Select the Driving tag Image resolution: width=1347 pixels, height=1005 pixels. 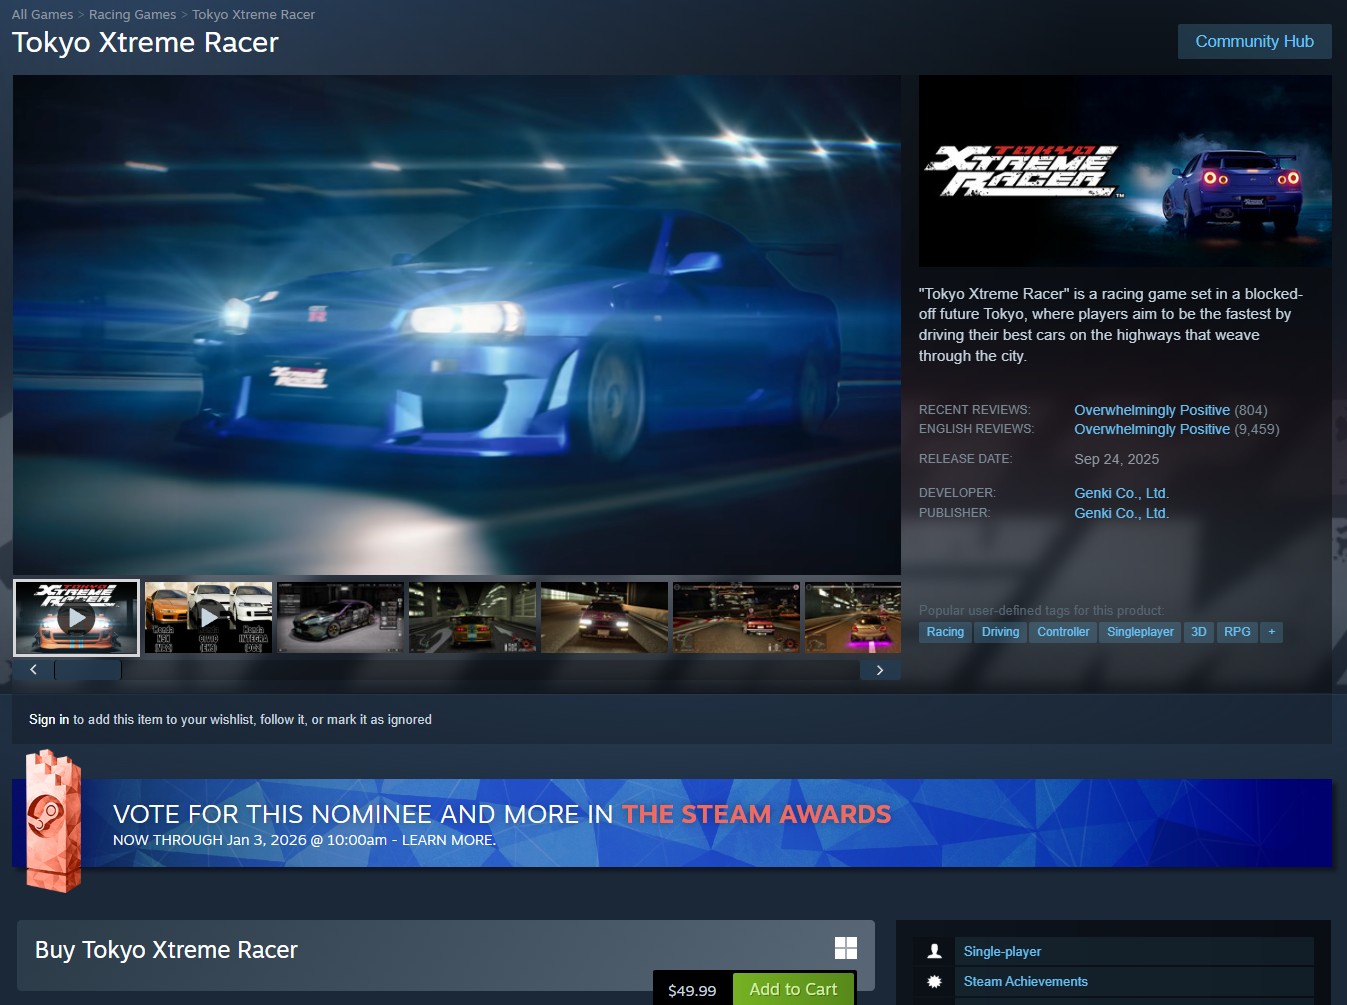point(1000,632)
